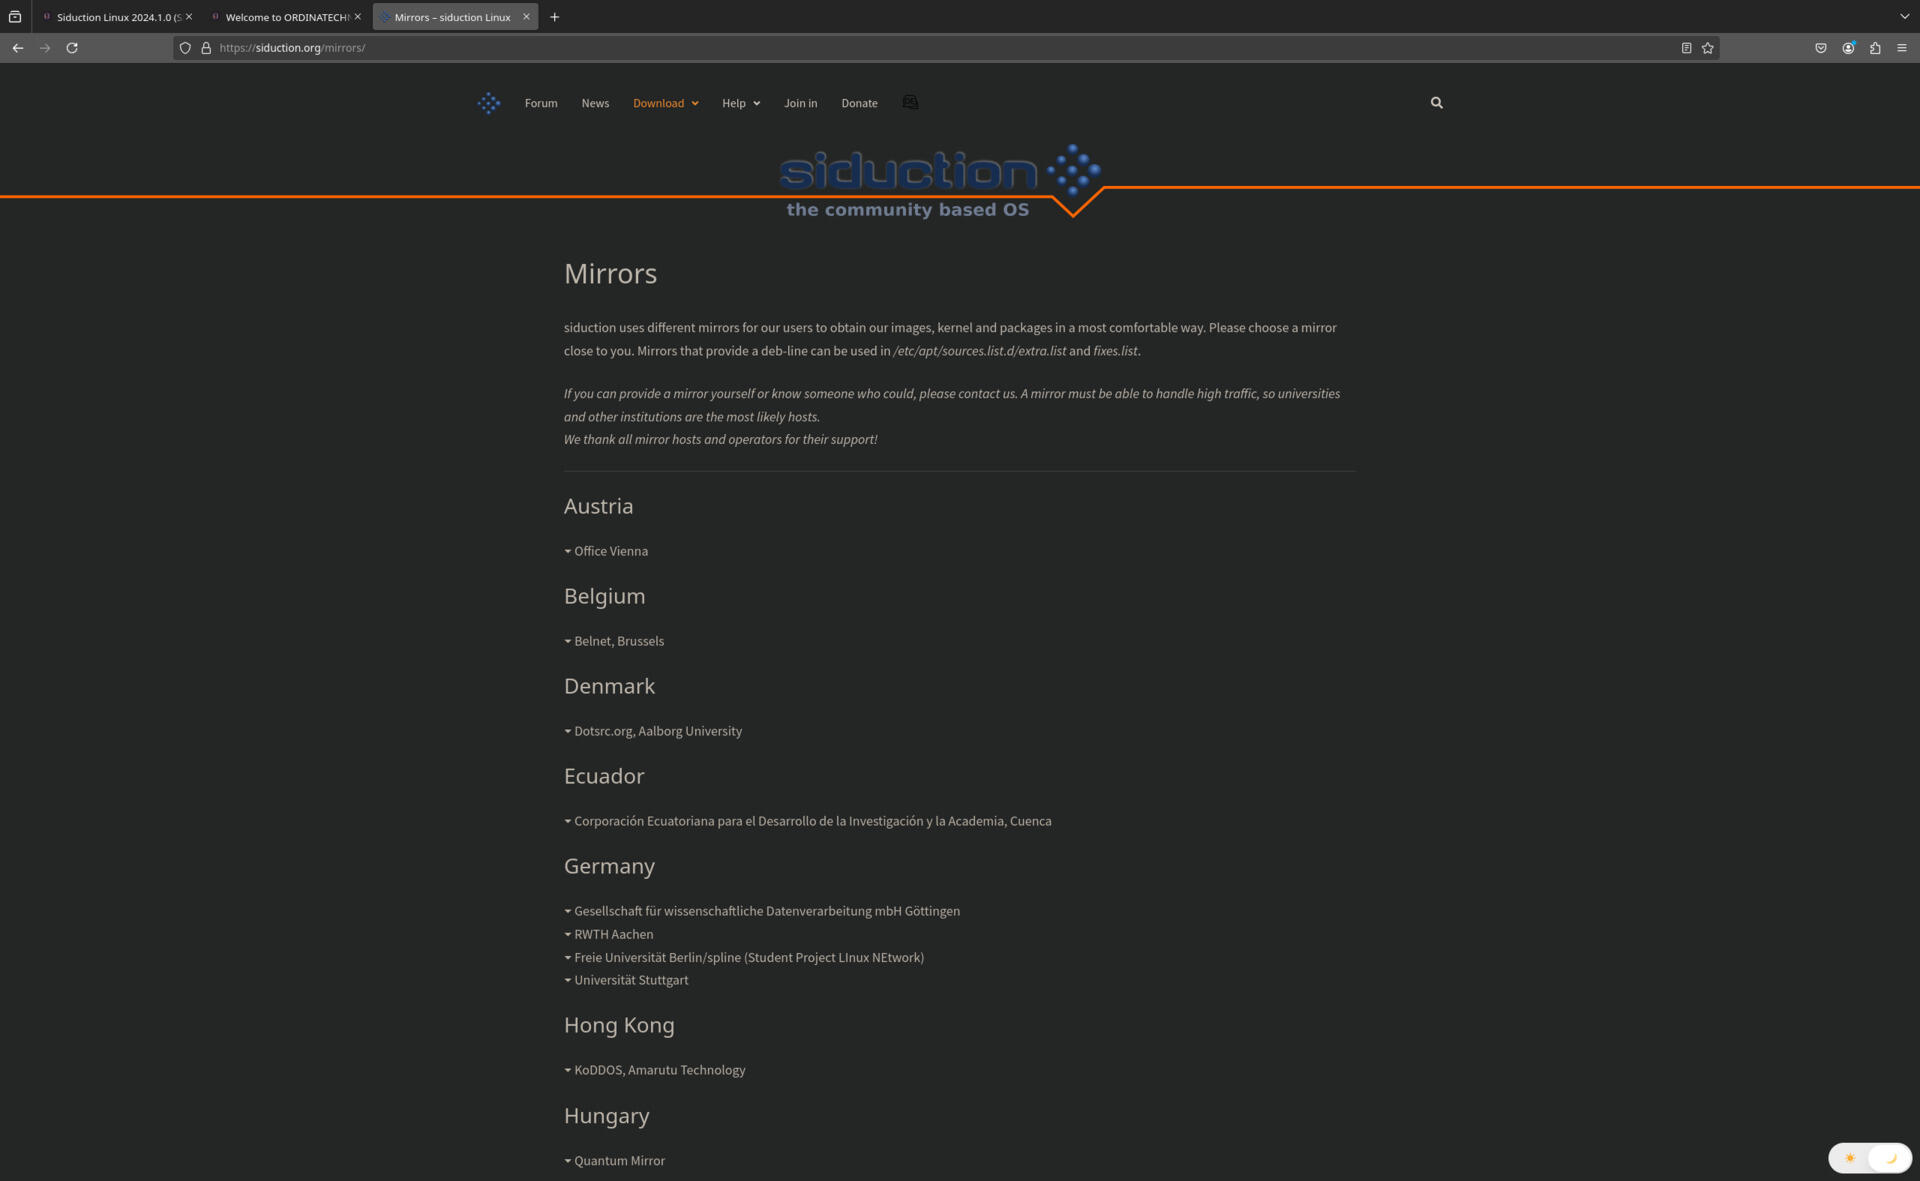The width and height of the screenshot is (1920, 1181).
Task: Click the Austria section heading
Action: click(598, 506)
